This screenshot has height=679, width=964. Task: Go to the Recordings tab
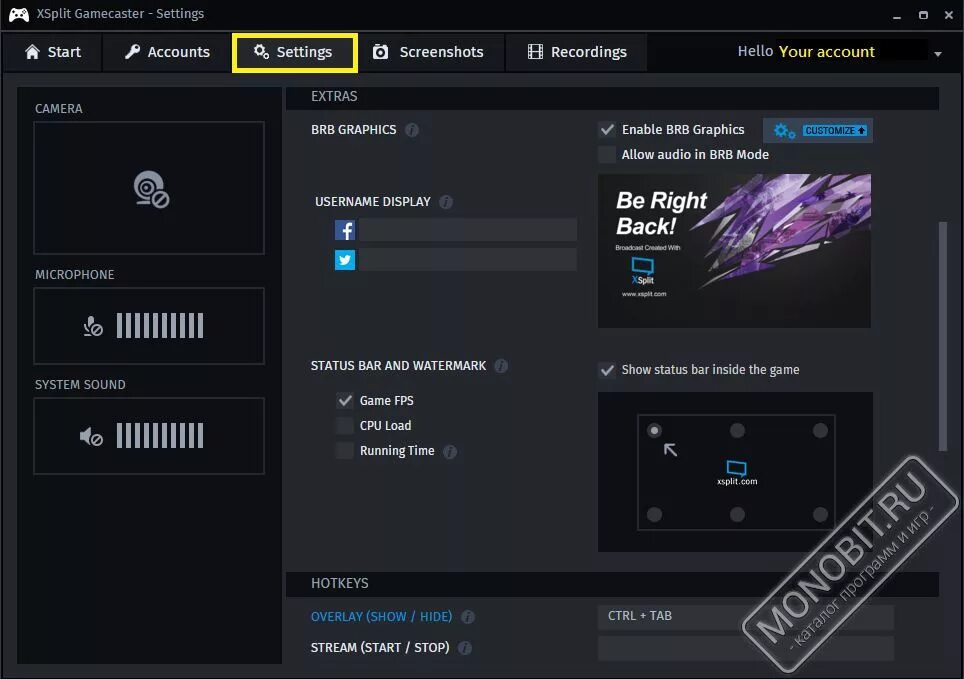pos(577,52)
